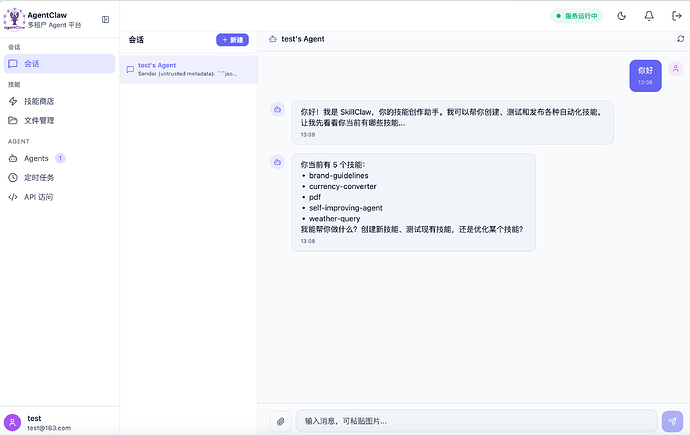
Task: Click the Agents count badge 1
Action: click(60, 158)
